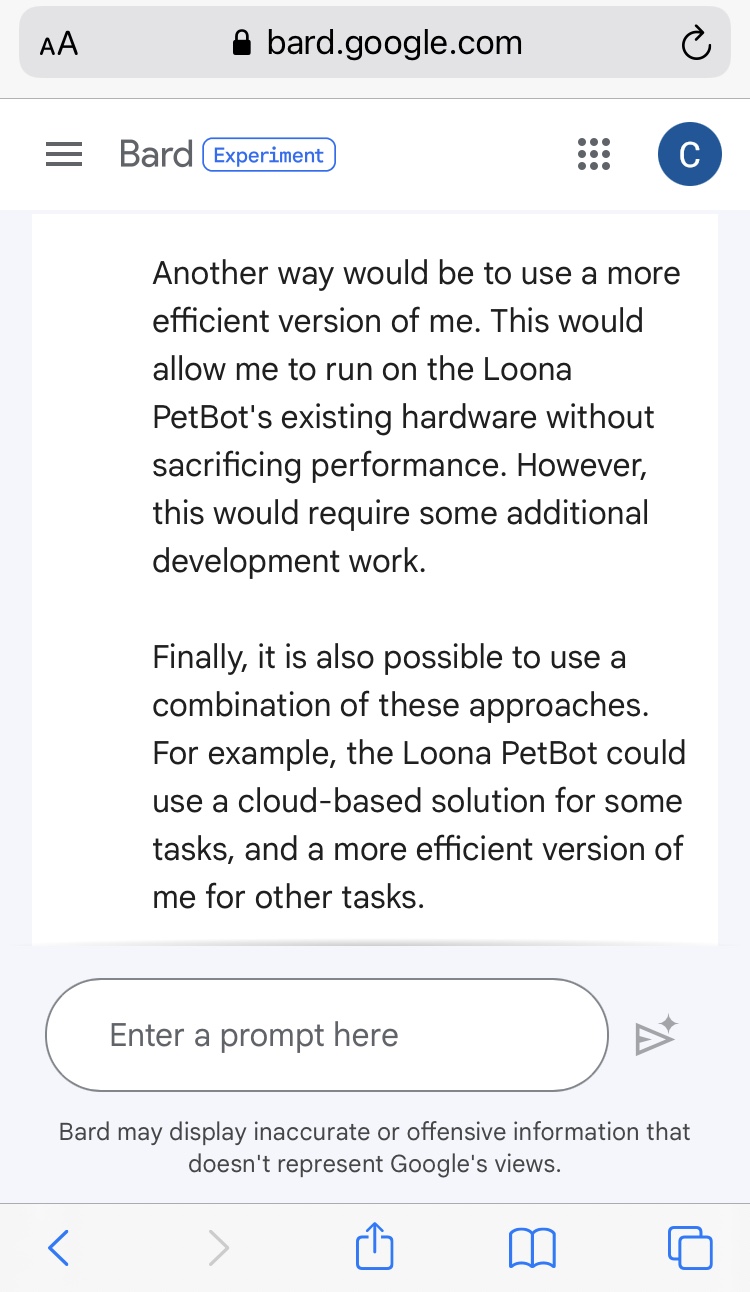The width and height of the screenshot is (750, 1292).
Task: Open the AA text size menu
Action: [59, 45]
